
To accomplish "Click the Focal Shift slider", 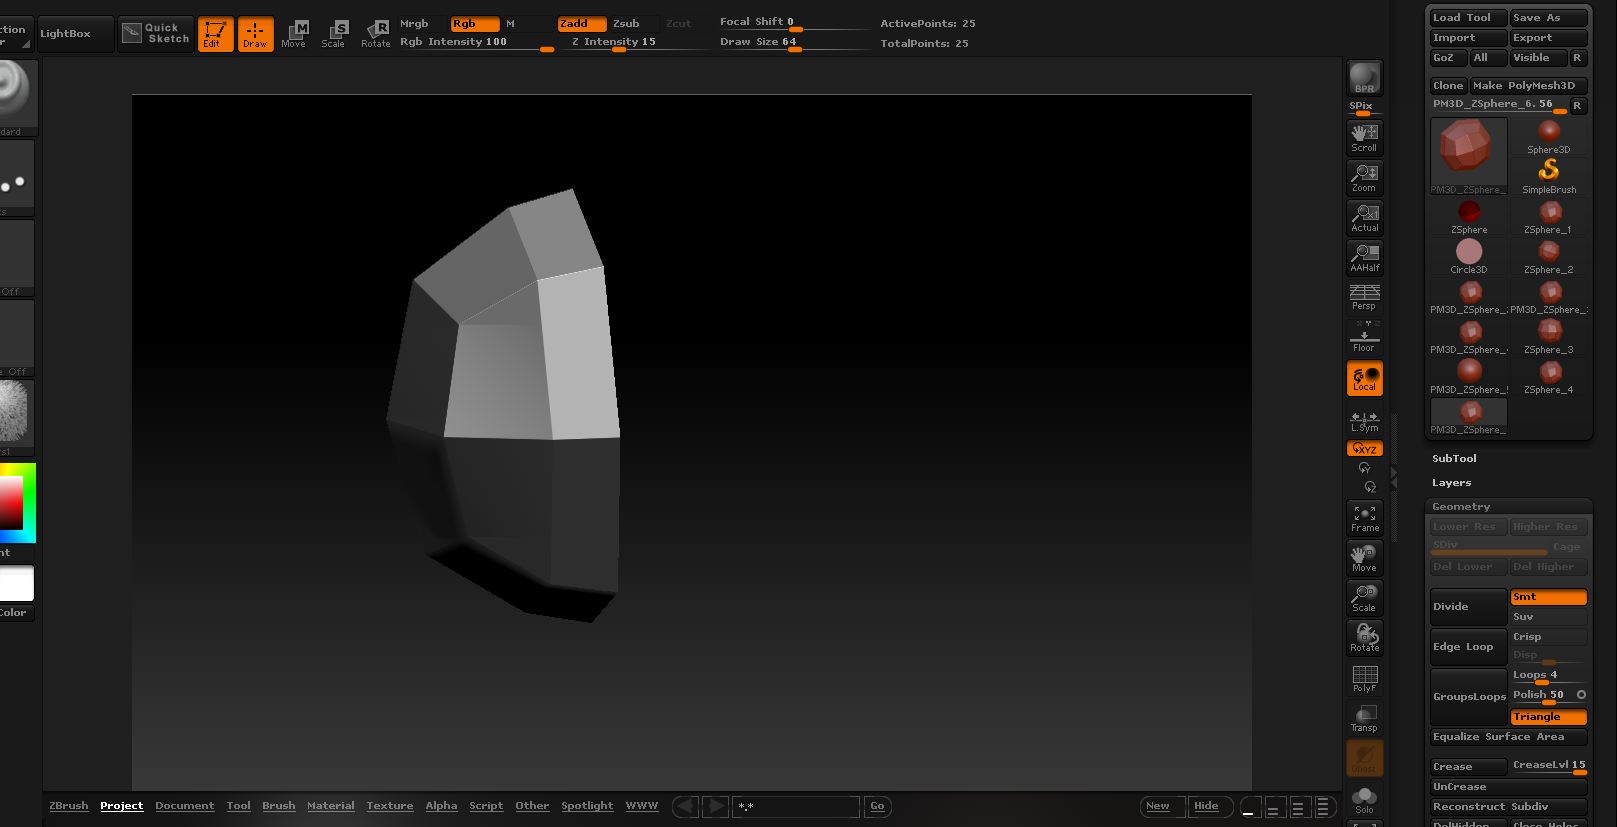I will pos(793,22).
